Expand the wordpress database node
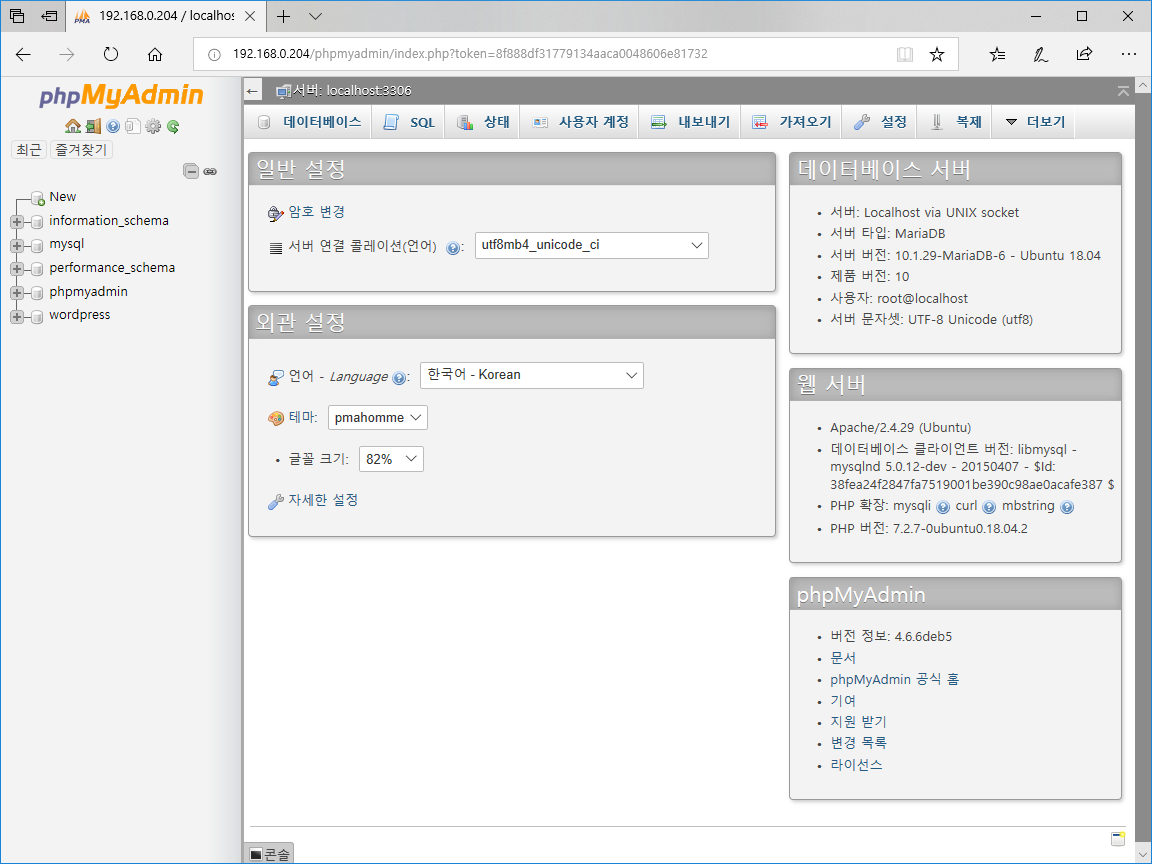This screenshot has width=1152, height=864. click(x=17, y=316)
